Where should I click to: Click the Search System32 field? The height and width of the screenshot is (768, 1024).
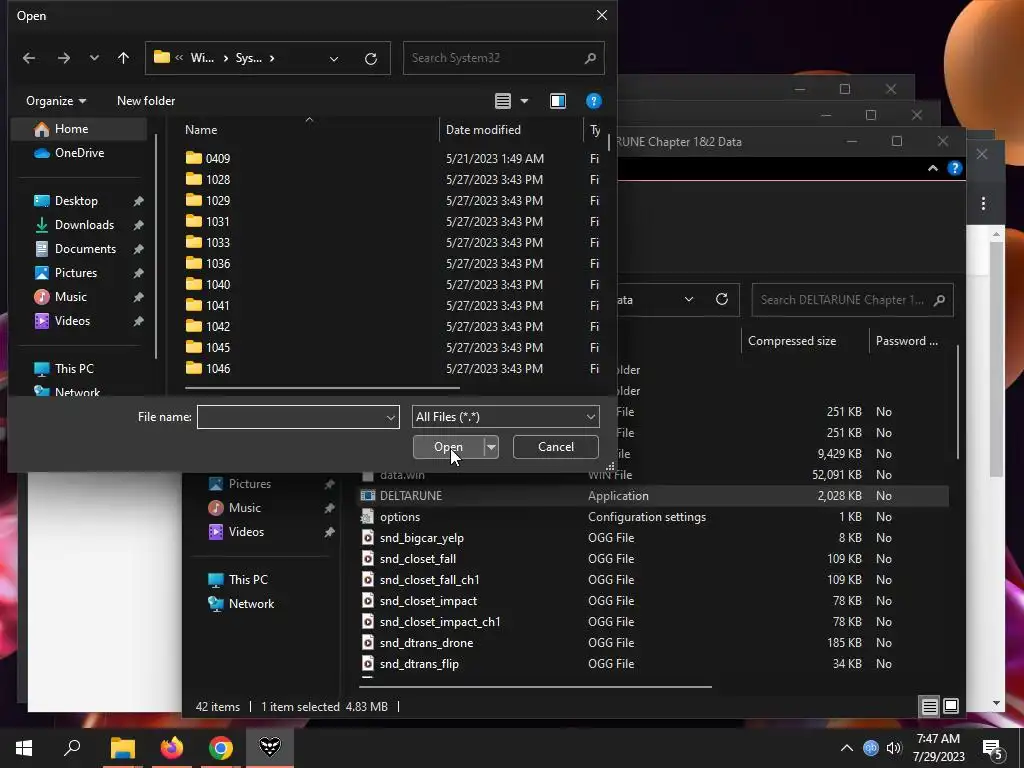click(x=503, y=58)
